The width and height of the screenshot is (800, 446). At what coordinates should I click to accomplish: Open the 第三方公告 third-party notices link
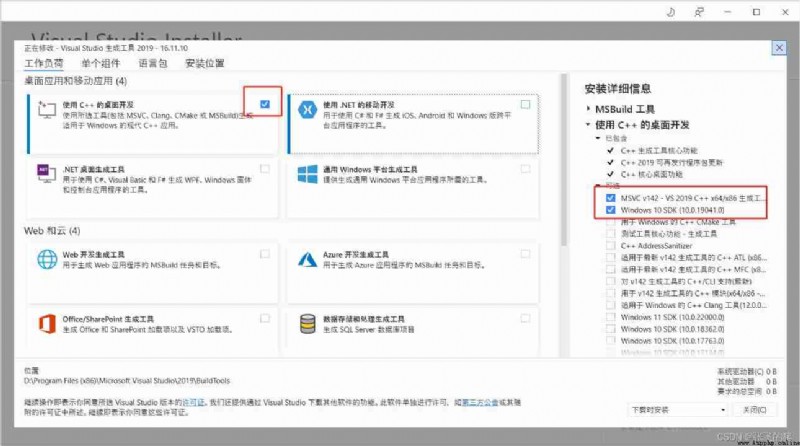(x=480, y=403)
